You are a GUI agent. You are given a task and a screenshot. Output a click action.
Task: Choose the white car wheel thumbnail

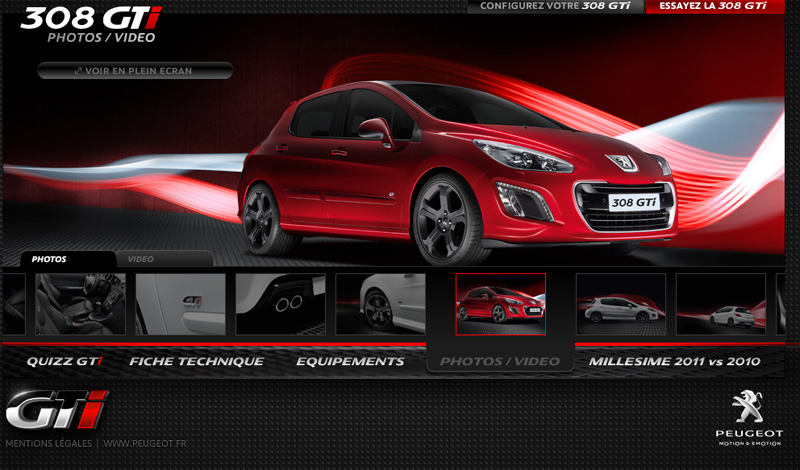[x=381, y=303]
